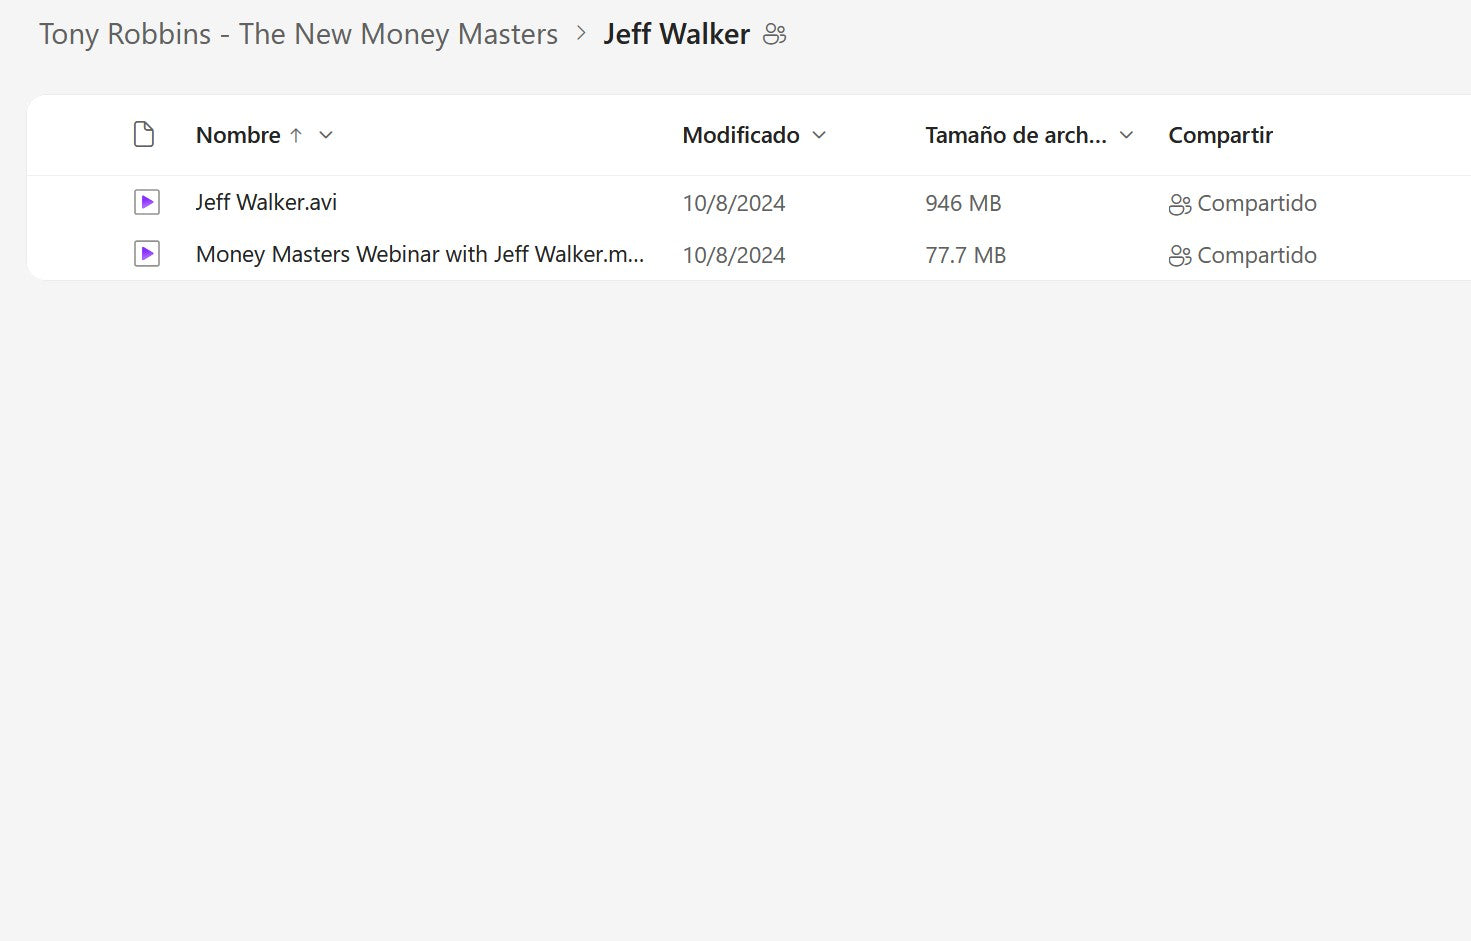Click the Compartido text for Jeff Walker.avi
The width and height of the screenshot is (1471, 941).
pos(1256,204)
